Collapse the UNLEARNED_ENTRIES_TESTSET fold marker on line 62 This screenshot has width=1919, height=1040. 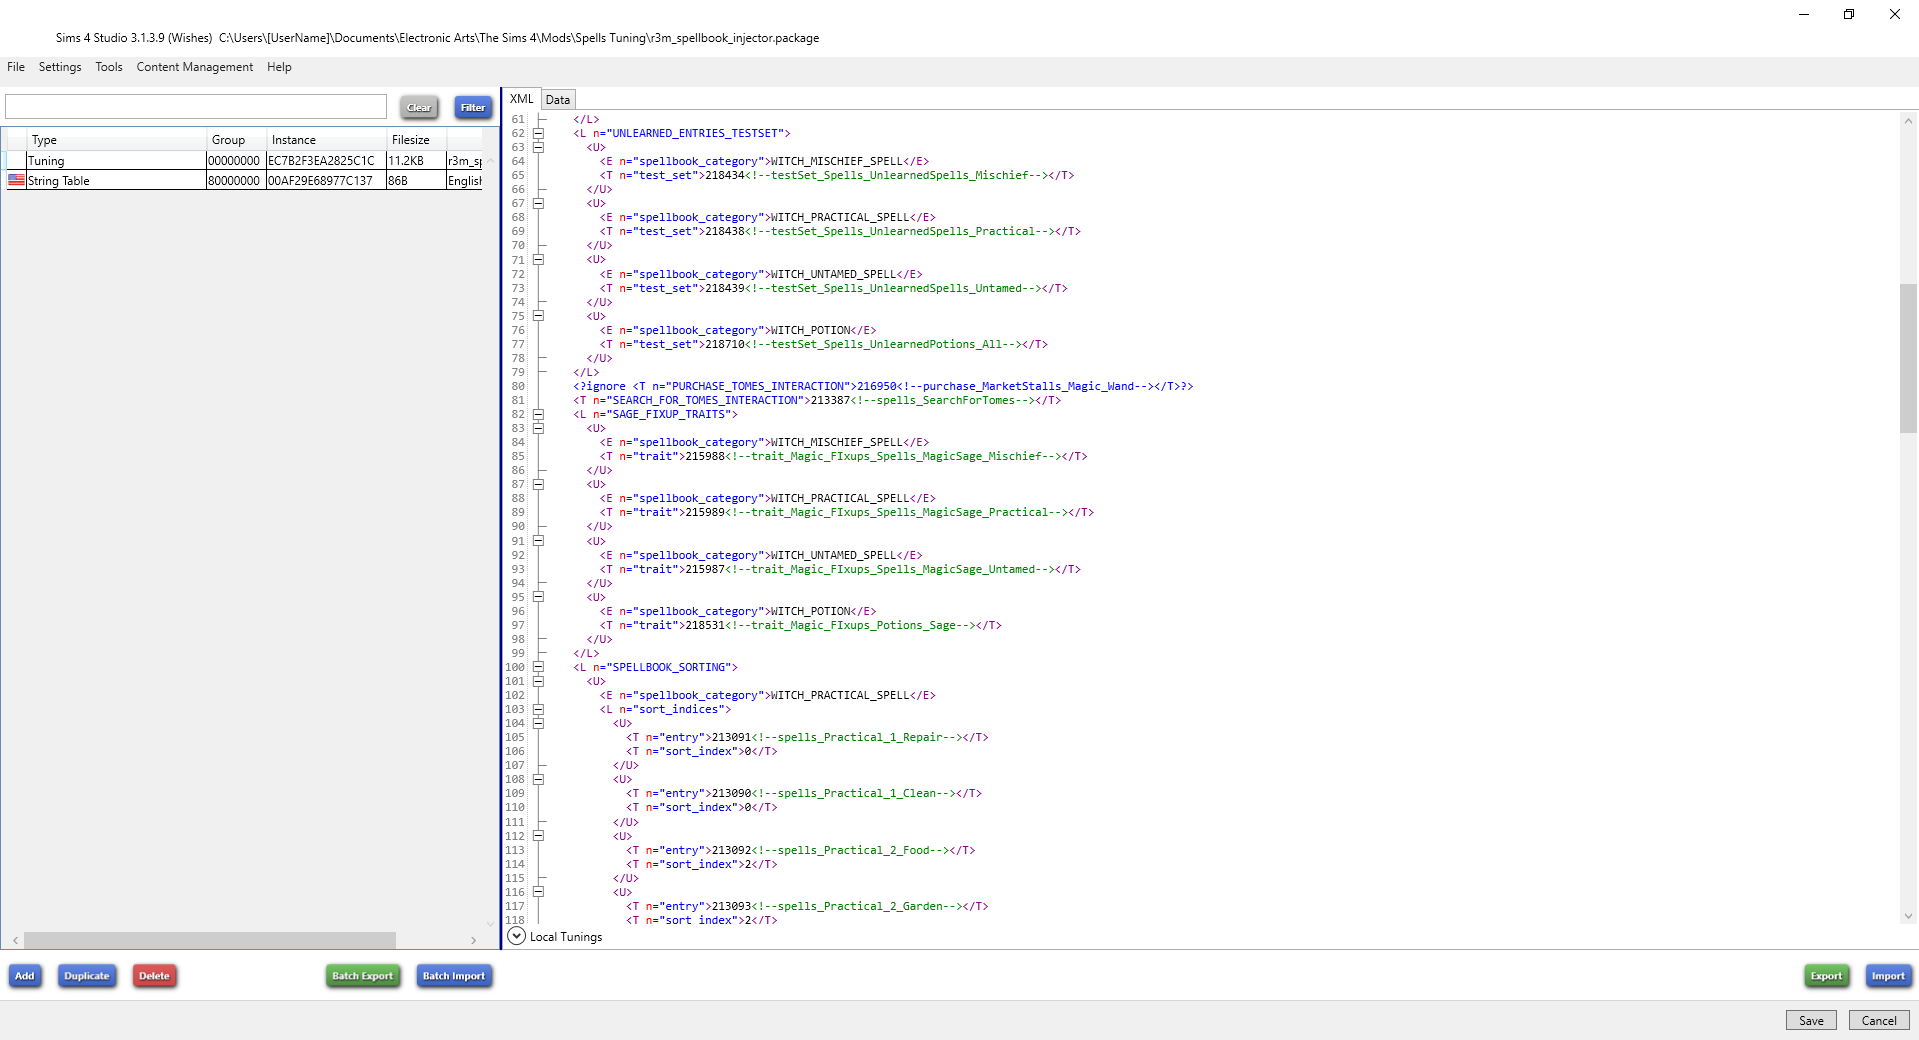538,133
